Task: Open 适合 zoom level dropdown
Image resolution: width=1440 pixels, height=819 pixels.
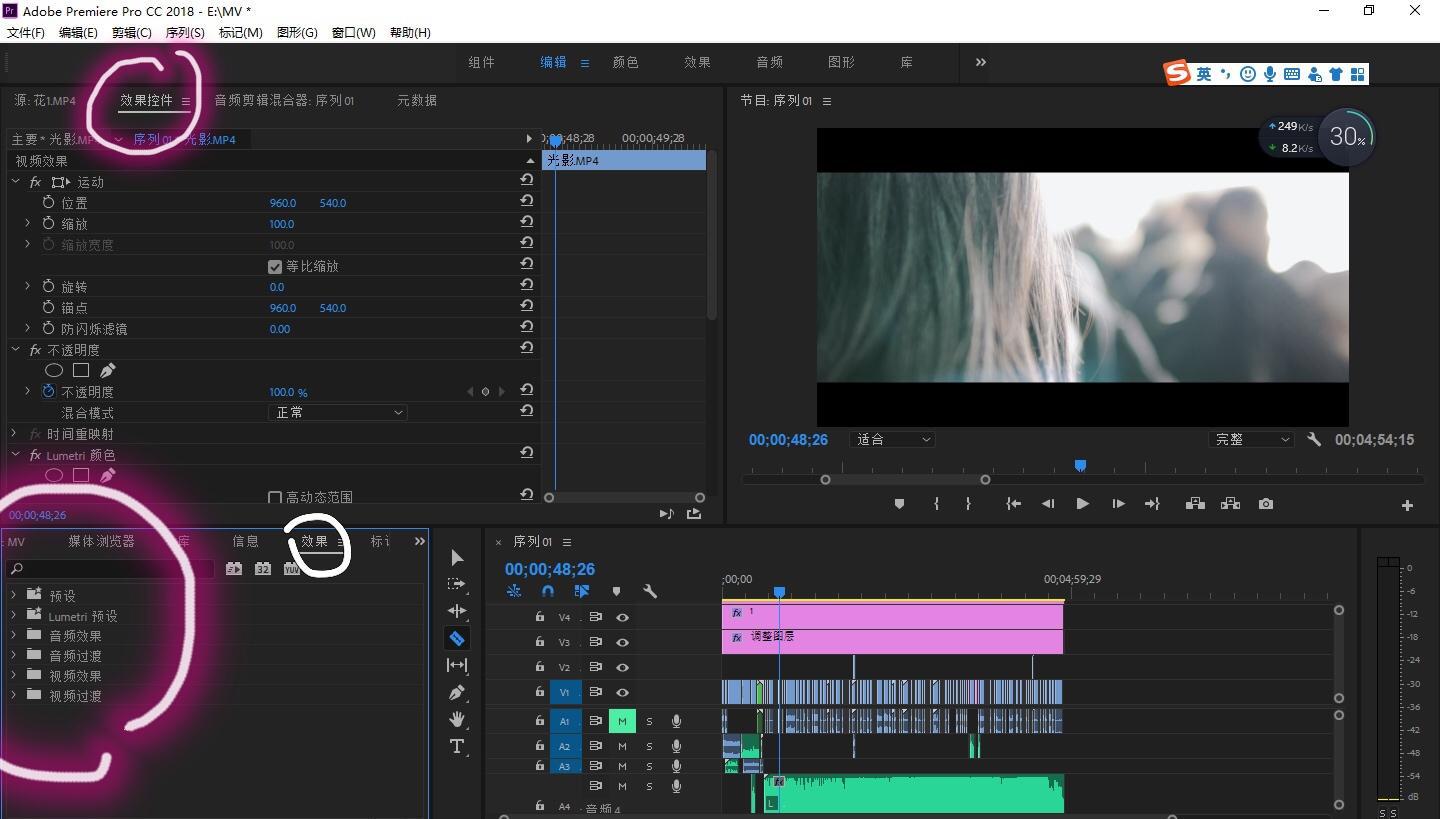Action: (x=892, y=439)
